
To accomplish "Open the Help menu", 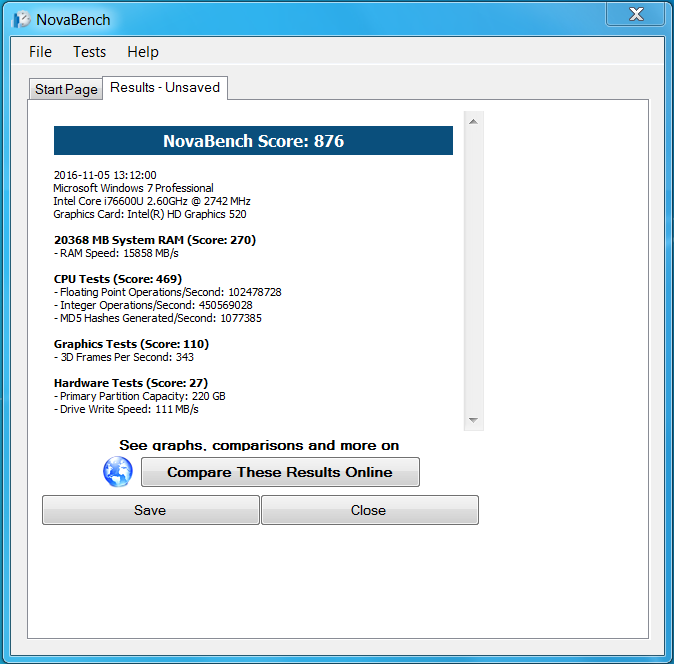I will (142, 52).
